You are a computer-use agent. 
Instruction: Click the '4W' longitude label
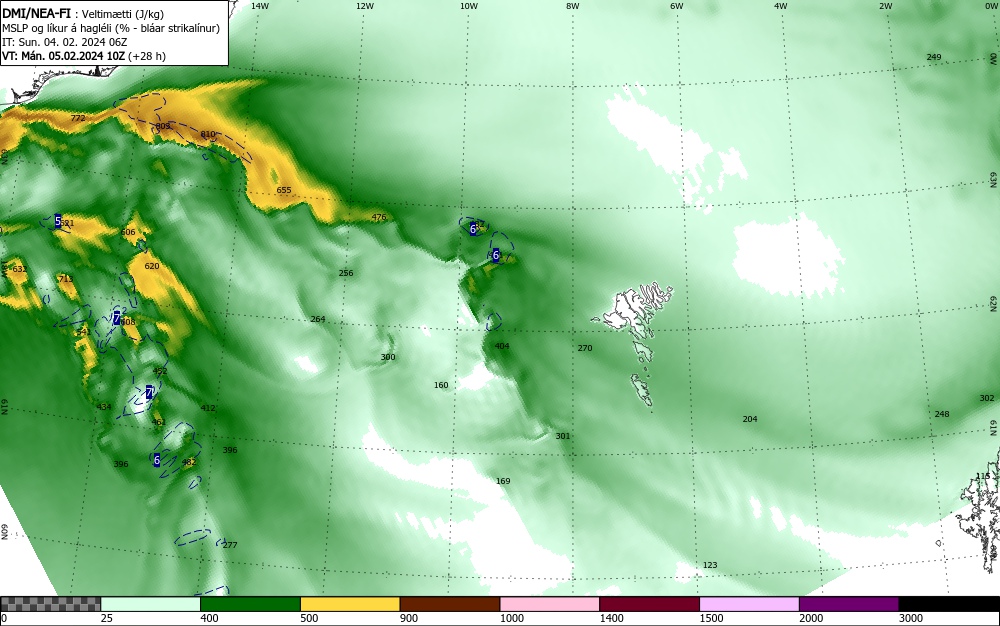click(x=781, y=6)
